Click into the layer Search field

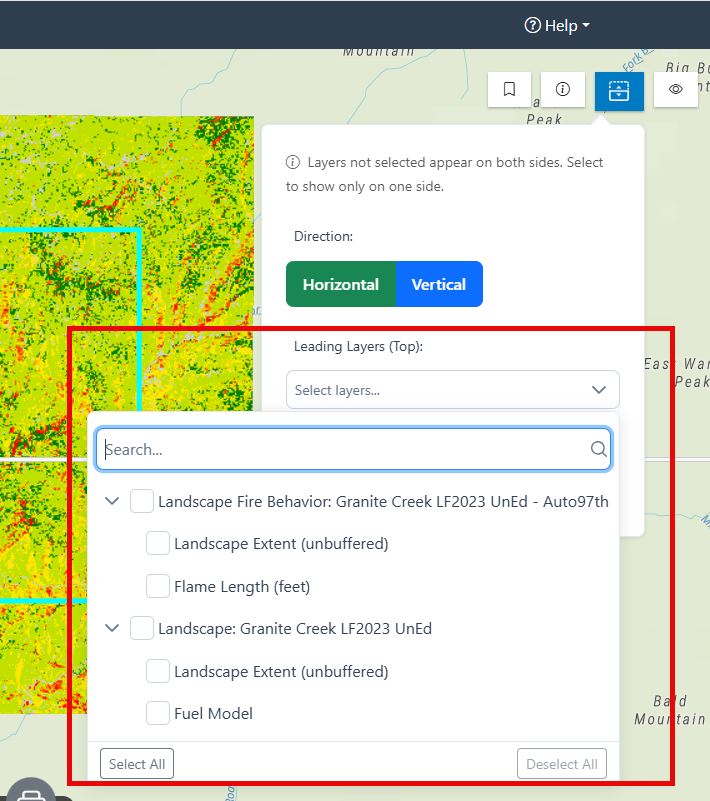click(353, 449)
